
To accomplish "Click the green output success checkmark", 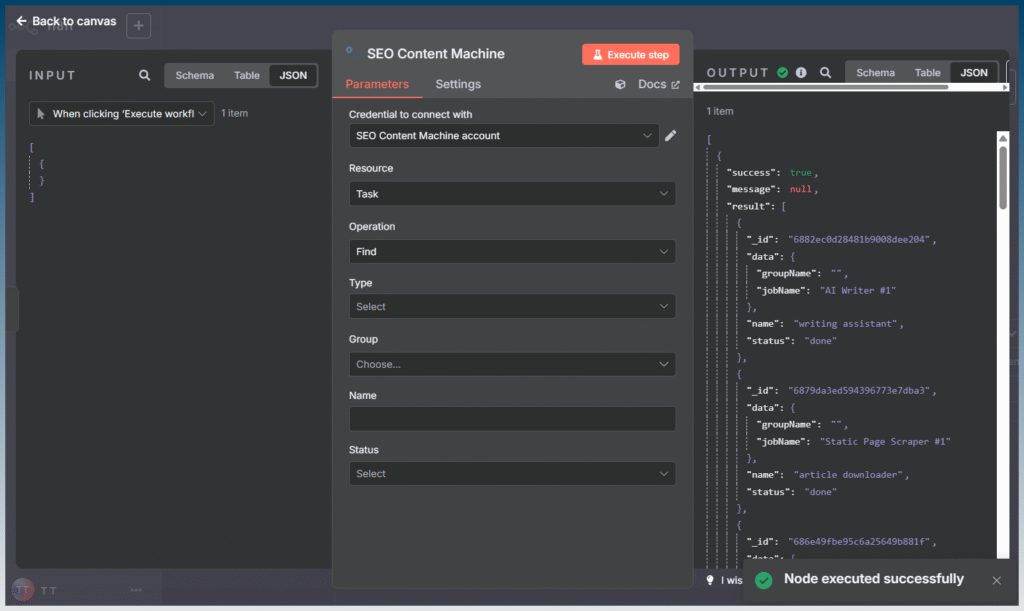I will pos(782,72).
